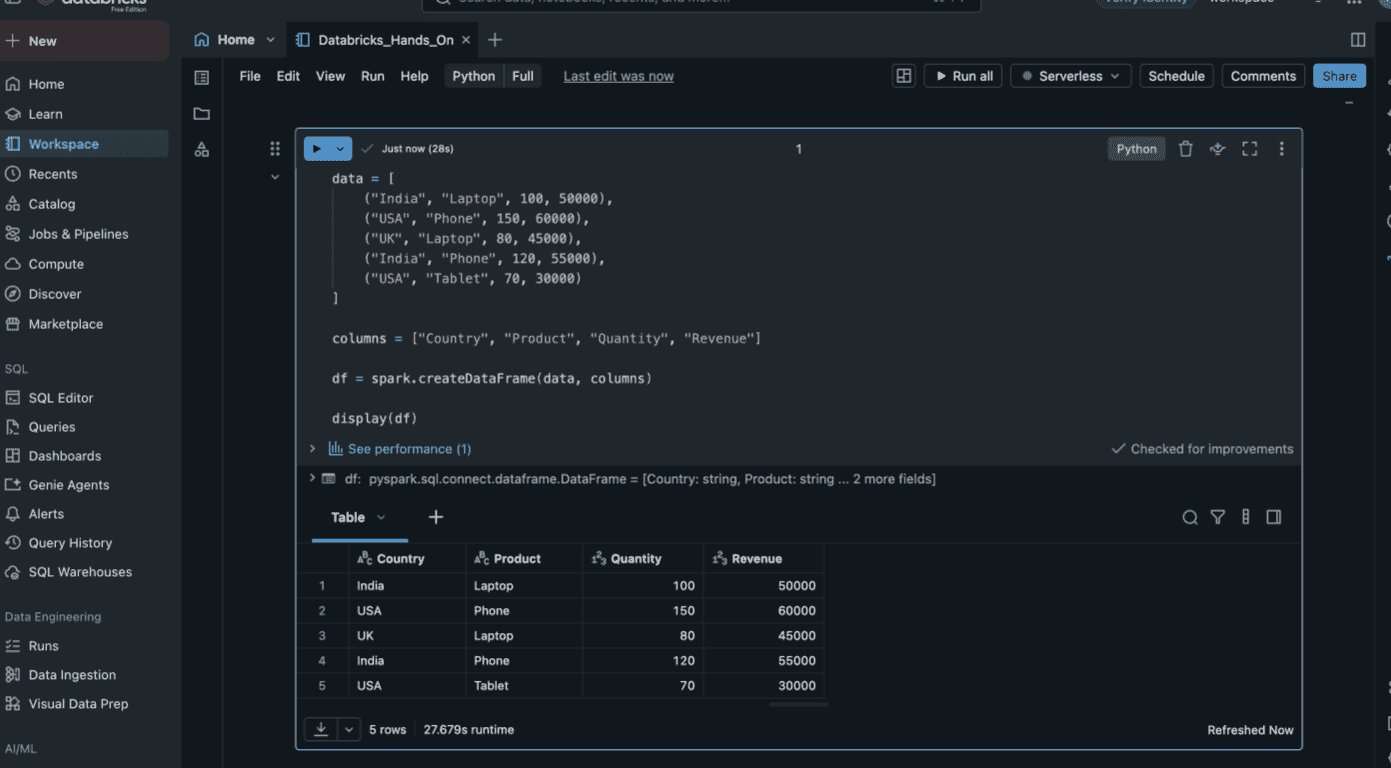Click the 60000 revenue cell
Image resolution: width=1391 pixels, height=768 pixels.
click(x=764, y=611)
